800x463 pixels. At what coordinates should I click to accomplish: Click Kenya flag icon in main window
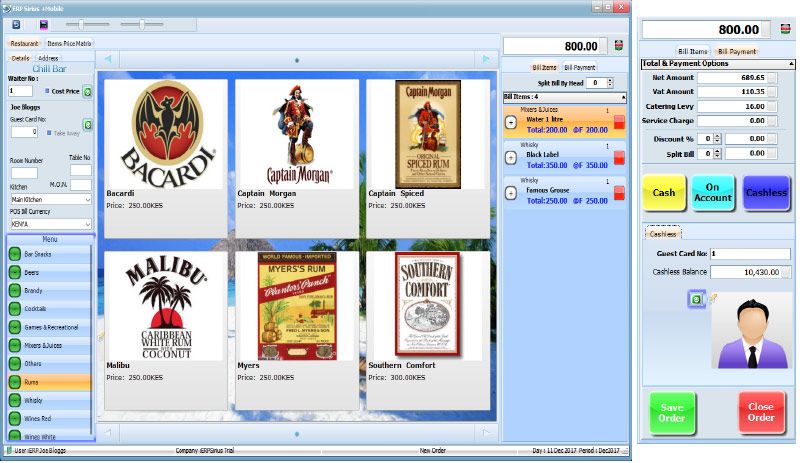pyautogui.click(x=618, y=46)
